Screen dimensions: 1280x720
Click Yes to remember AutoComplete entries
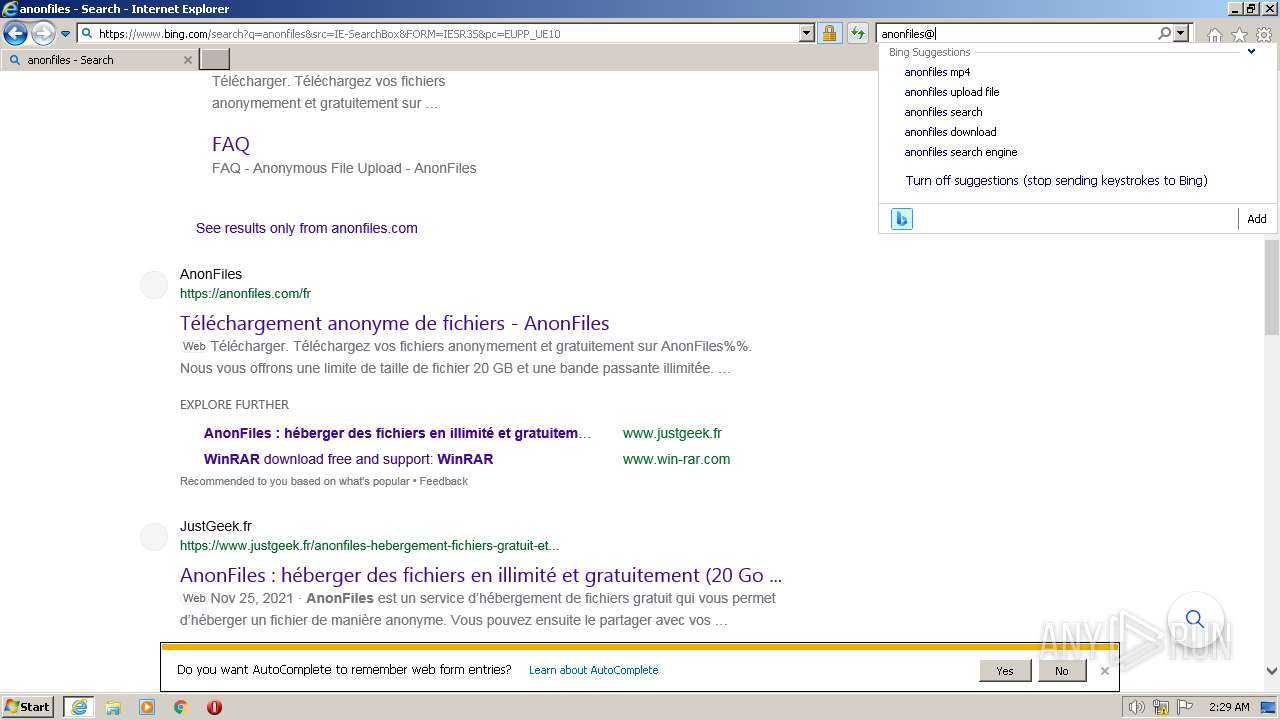(x=1005, y=671)
